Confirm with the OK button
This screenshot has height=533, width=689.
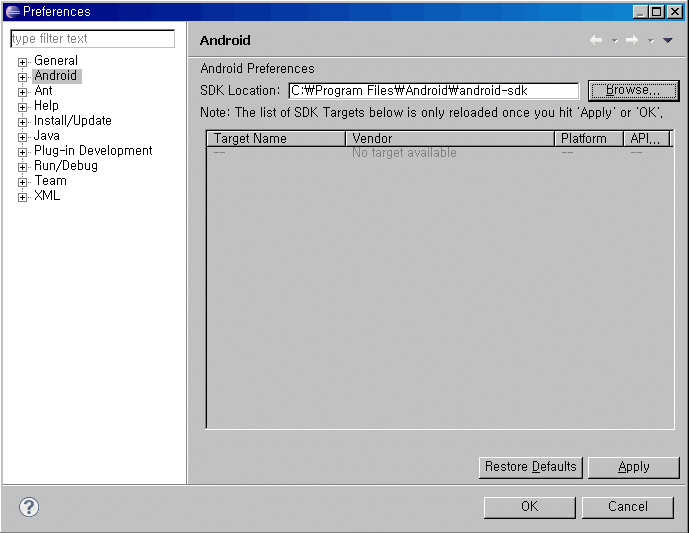point(529,507)
